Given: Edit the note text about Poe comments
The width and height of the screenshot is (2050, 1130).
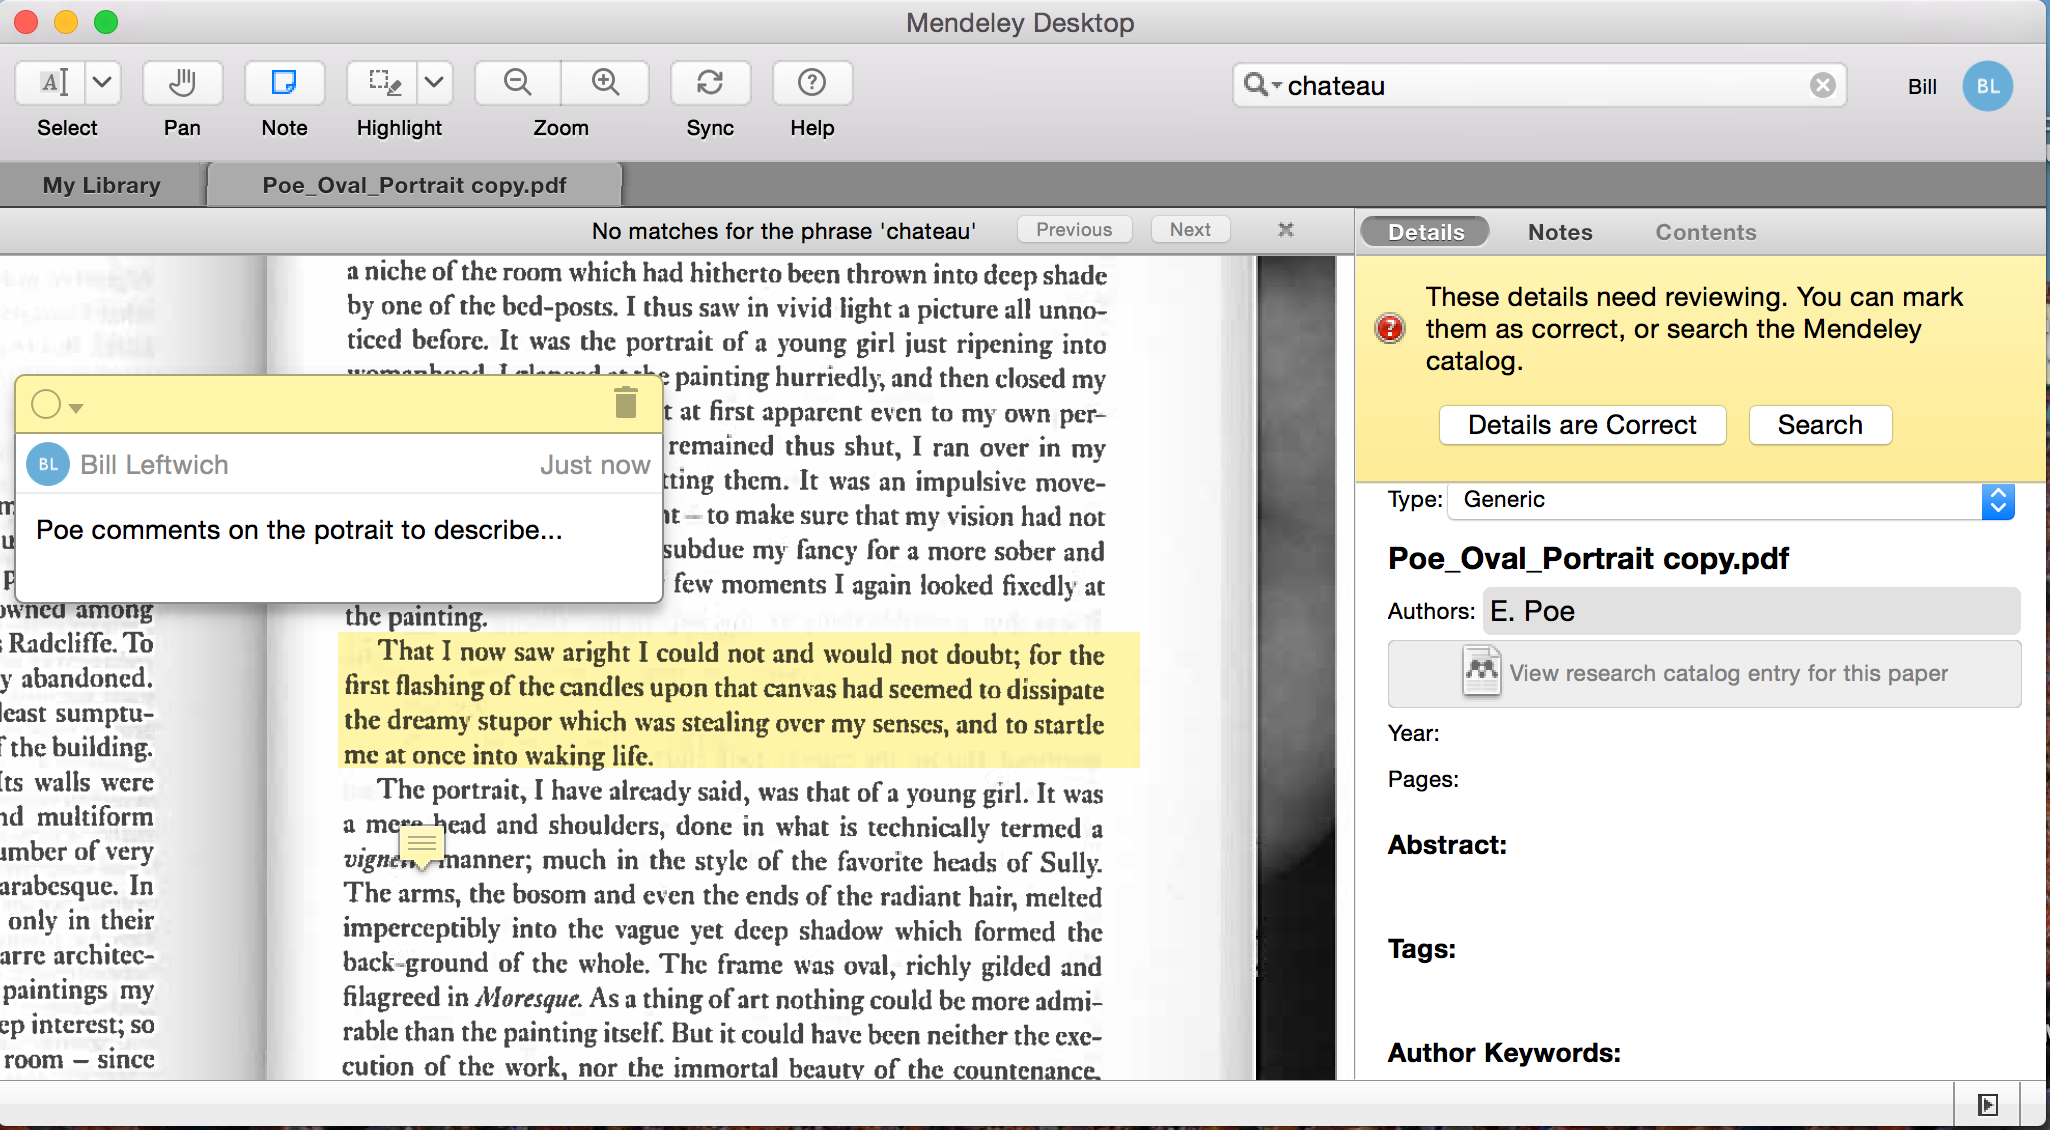Looking at the screenshot, I should [x=300, y=530].
